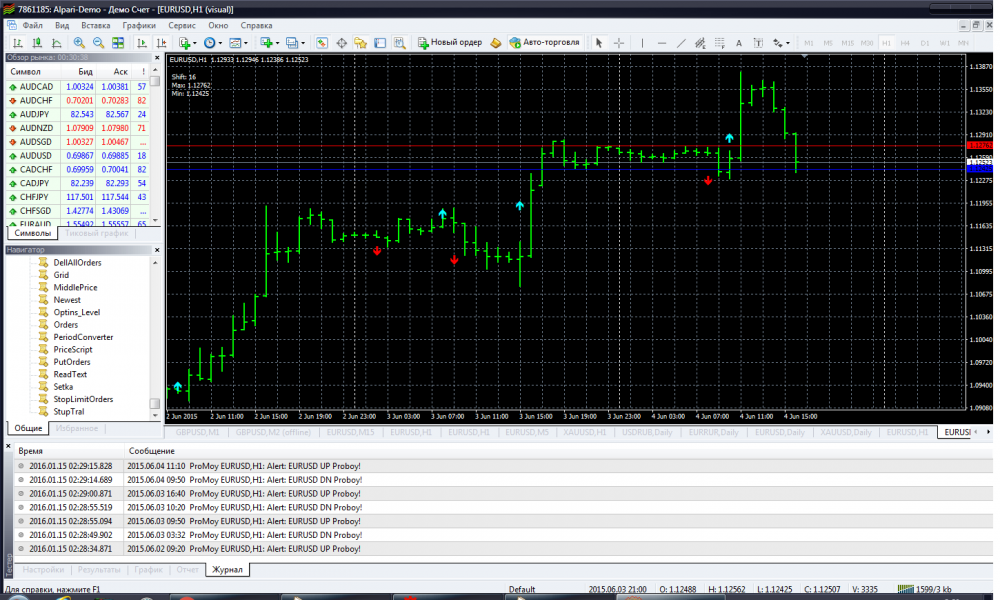This screenshot has width=1000, height=600.
Task: Switch to the XAUUSD,H1 chart tab
Action: coord(580,432)
